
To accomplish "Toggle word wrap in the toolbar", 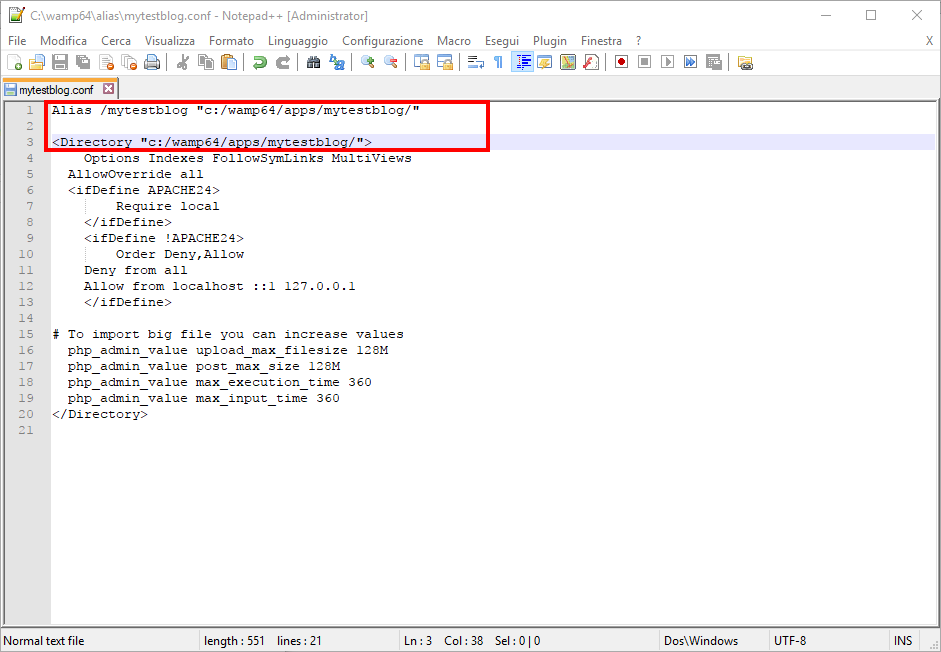I will coord(476,62).
